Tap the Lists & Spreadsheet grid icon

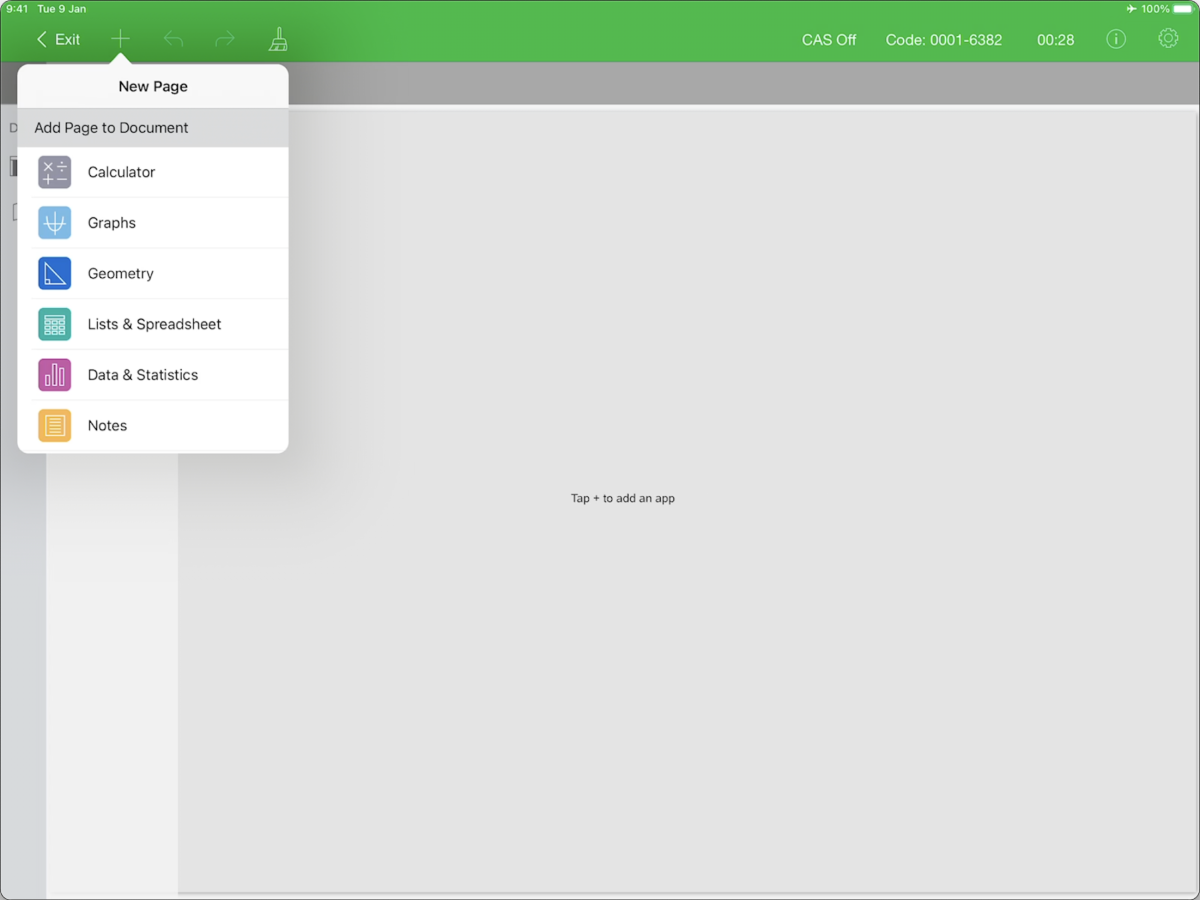[x=55, y=324]
